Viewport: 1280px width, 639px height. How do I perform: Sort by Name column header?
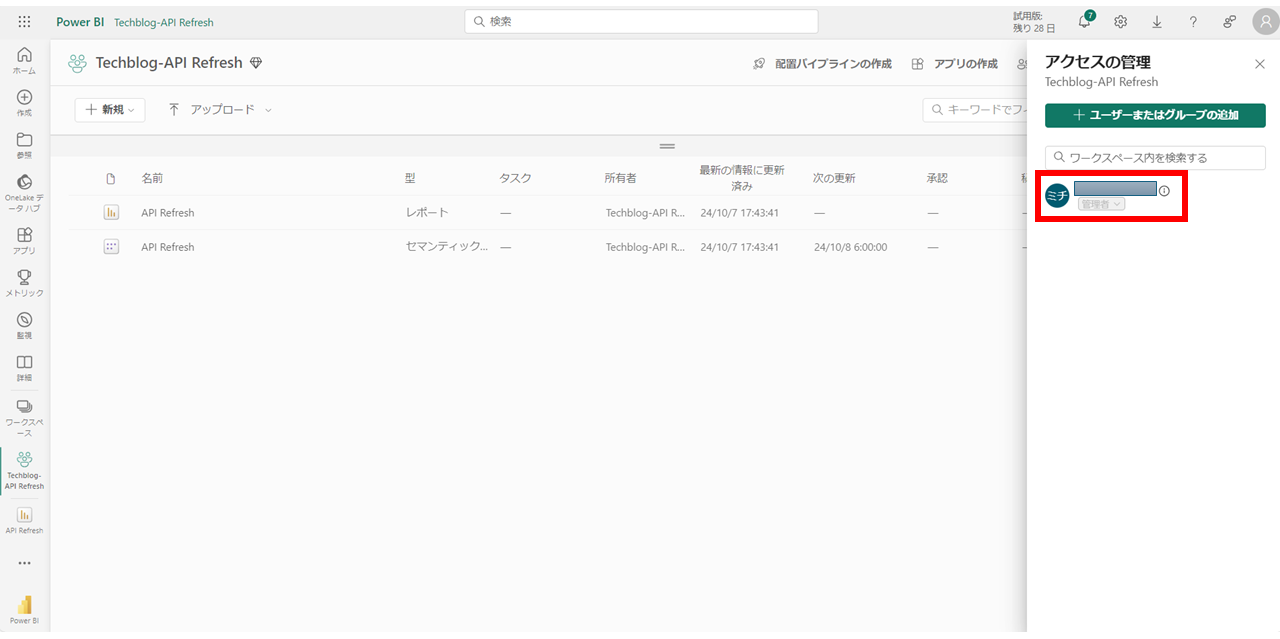click(152, 178)
